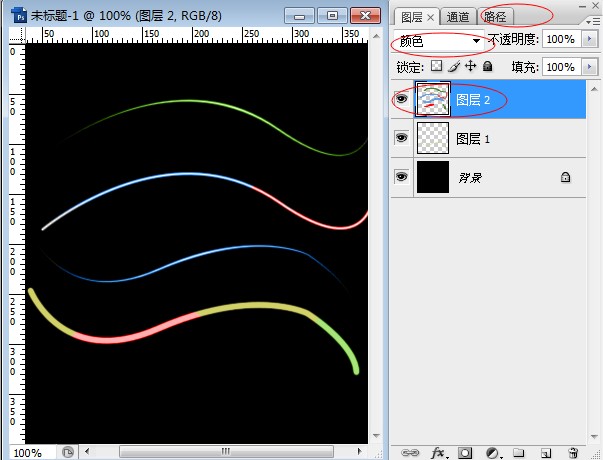The height and width of the screenshot is (460, 603).
Task: Select 图层 1 thumbnail
Action: pos(433,138)
